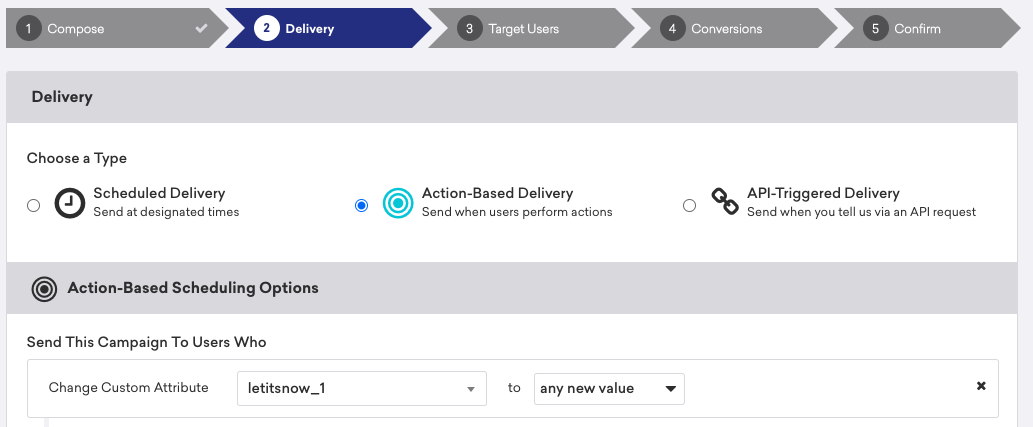Image resolution: width=1033 pixels, height=427 pixels.
Task: Open the letitsnow_1 attribute dropdown
Action: (360, 388)
